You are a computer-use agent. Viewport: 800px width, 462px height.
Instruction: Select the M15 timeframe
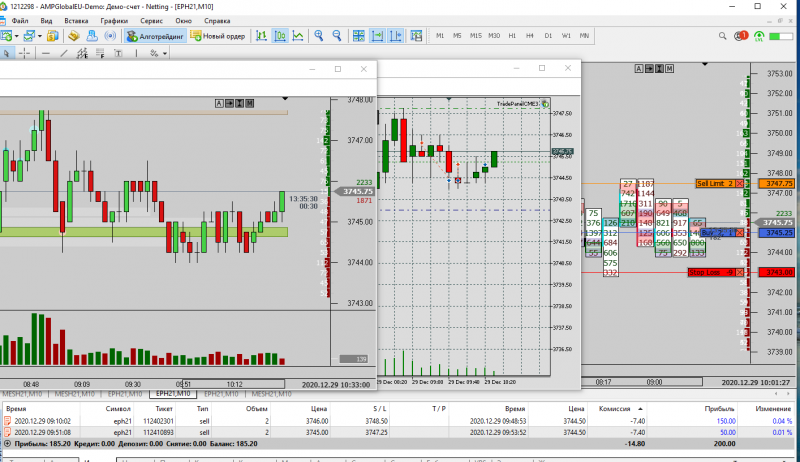click(476, 36)
